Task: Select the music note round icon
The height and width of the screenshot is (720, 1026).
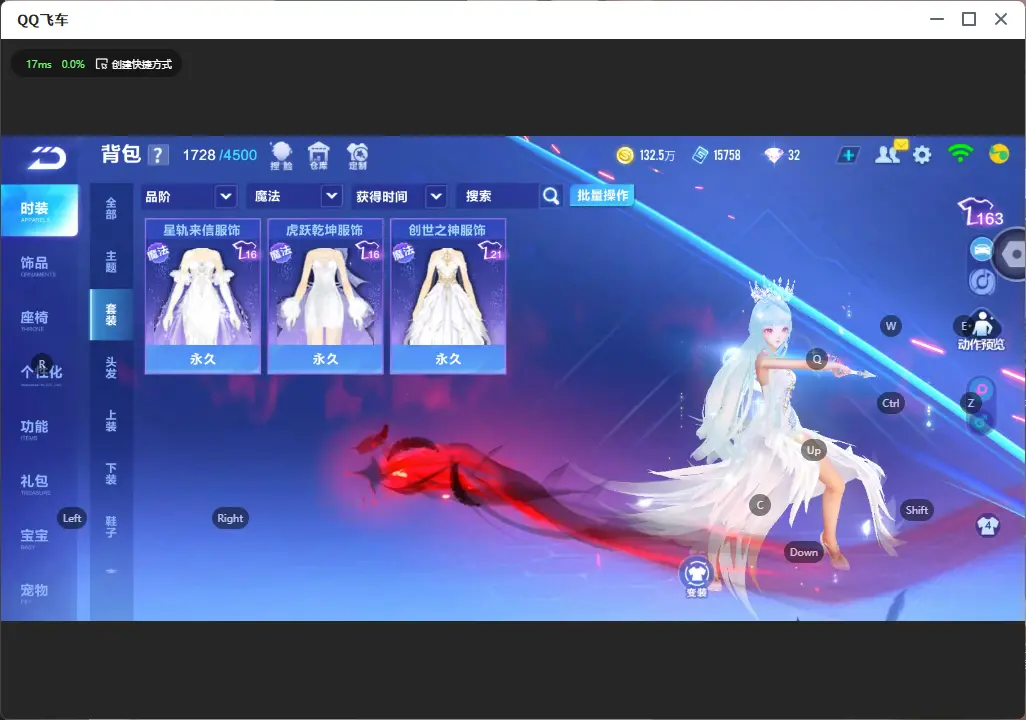Action: click(x=982, y=281)
